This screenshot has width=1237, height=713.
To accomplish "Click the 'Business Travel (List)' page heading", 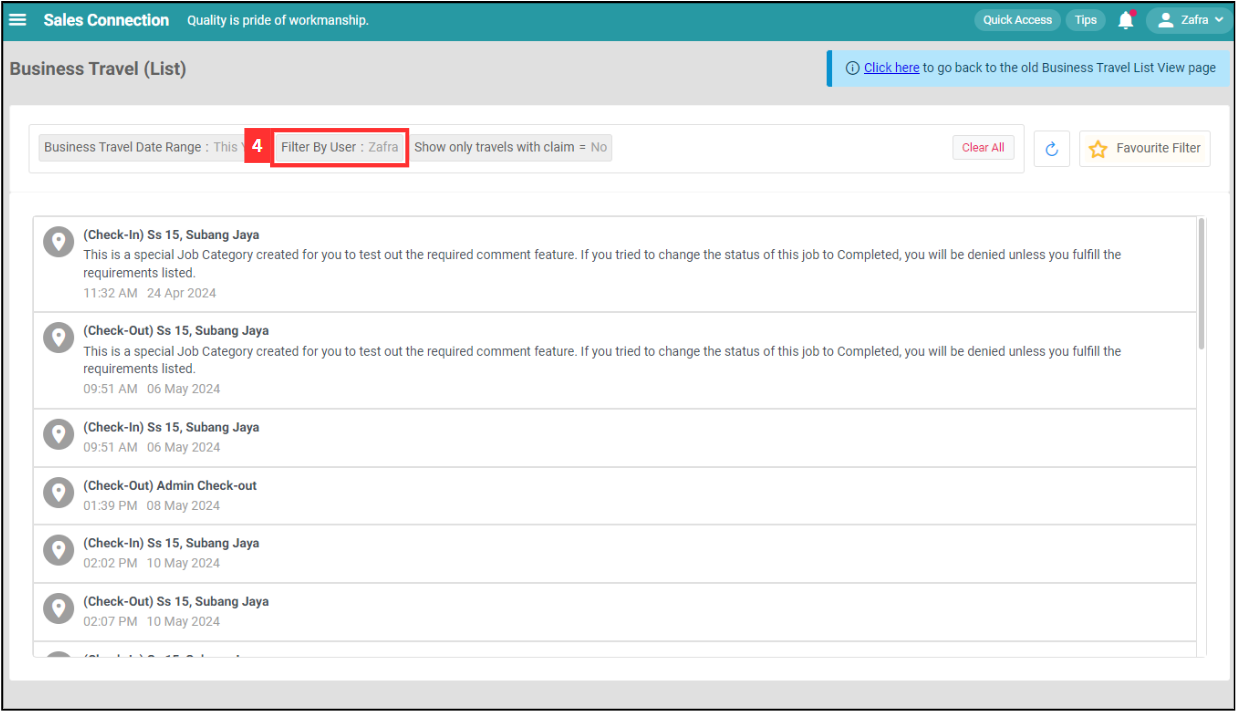I will coord(98,69).
